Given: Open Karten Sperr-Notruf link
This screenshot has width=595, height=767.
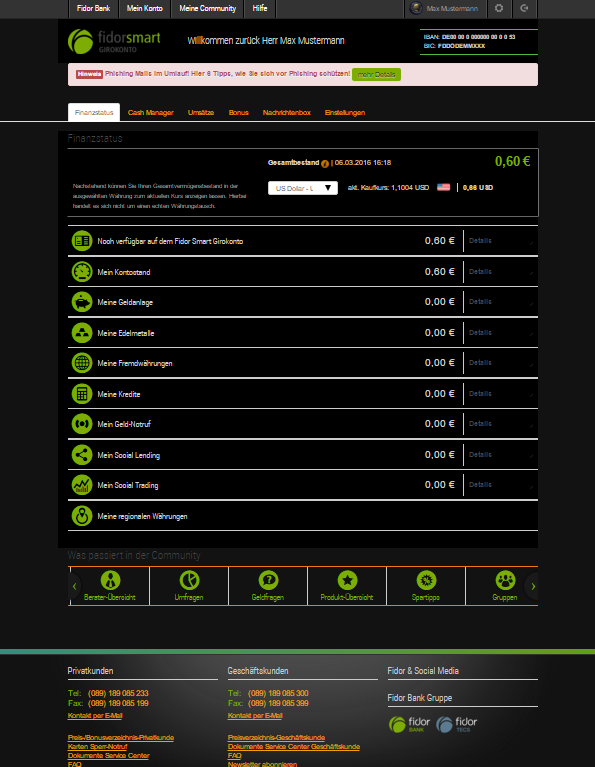Looking at the screenshot, I should 97,746.
